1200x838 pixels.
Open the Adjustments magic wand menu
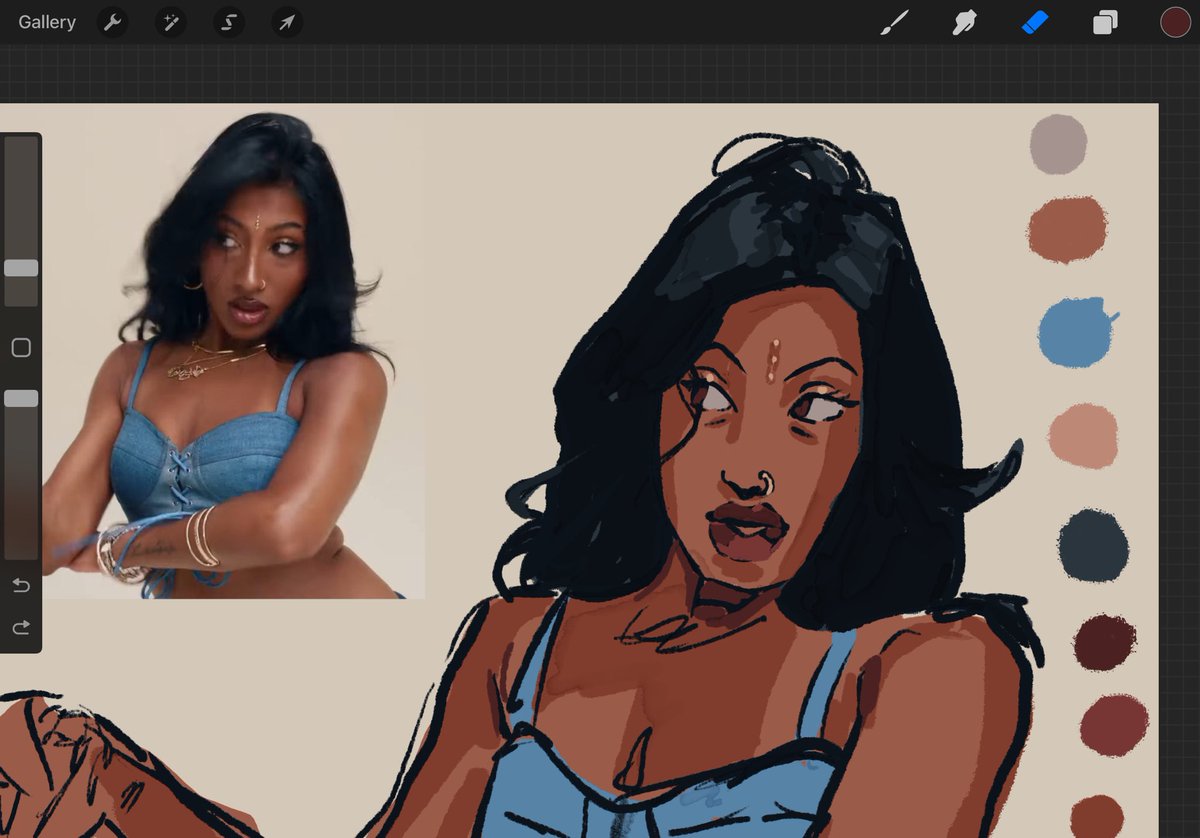click(170, 22)
